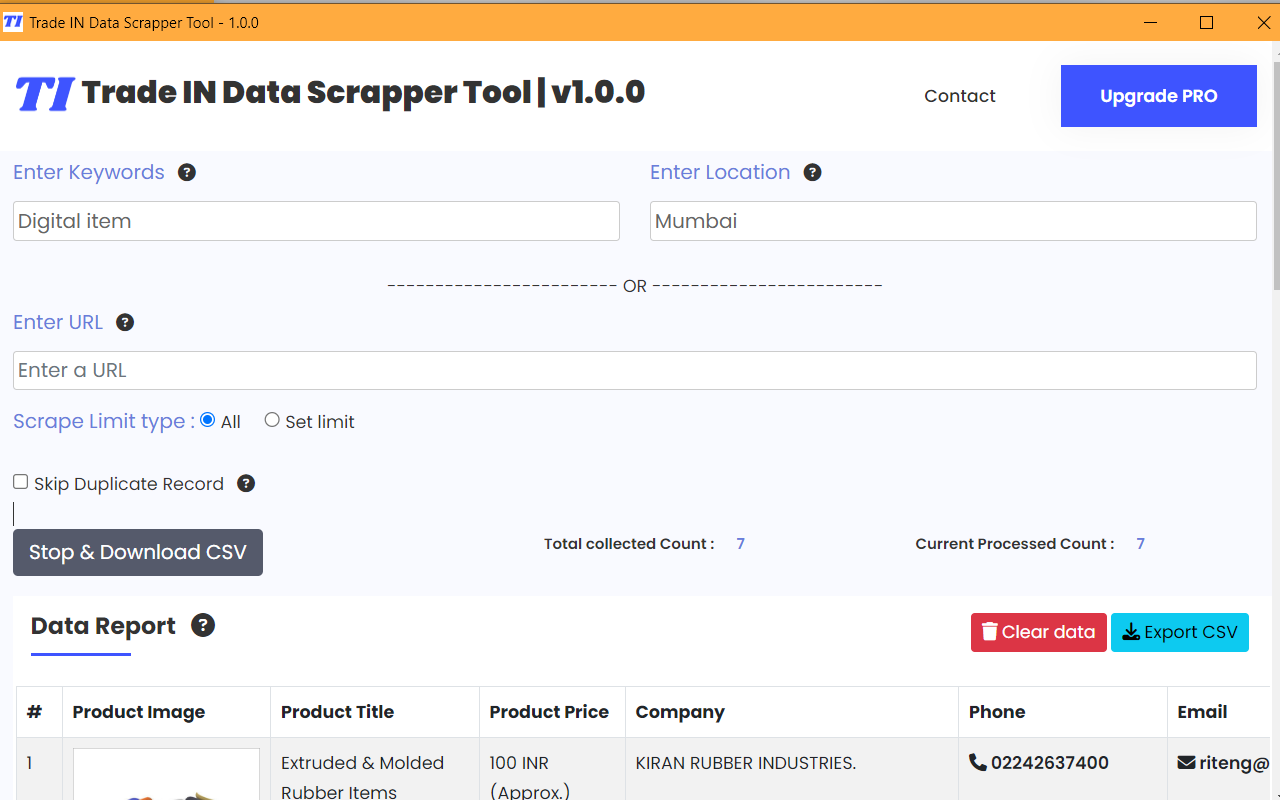The image size is (1280, 800).
Task: Click Total collected Count value 7
Action: (x=741, y=544)
